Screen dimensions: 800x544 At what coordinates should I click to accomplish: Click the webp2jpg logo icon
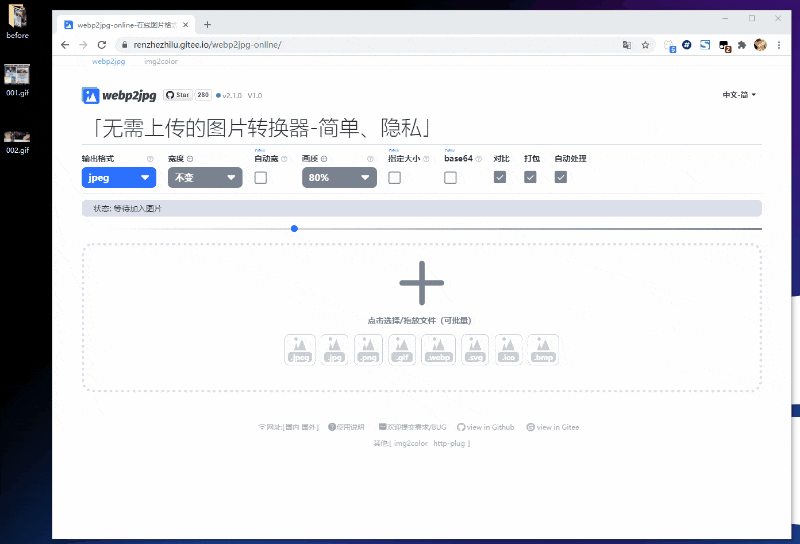click(x=90, y=95)
